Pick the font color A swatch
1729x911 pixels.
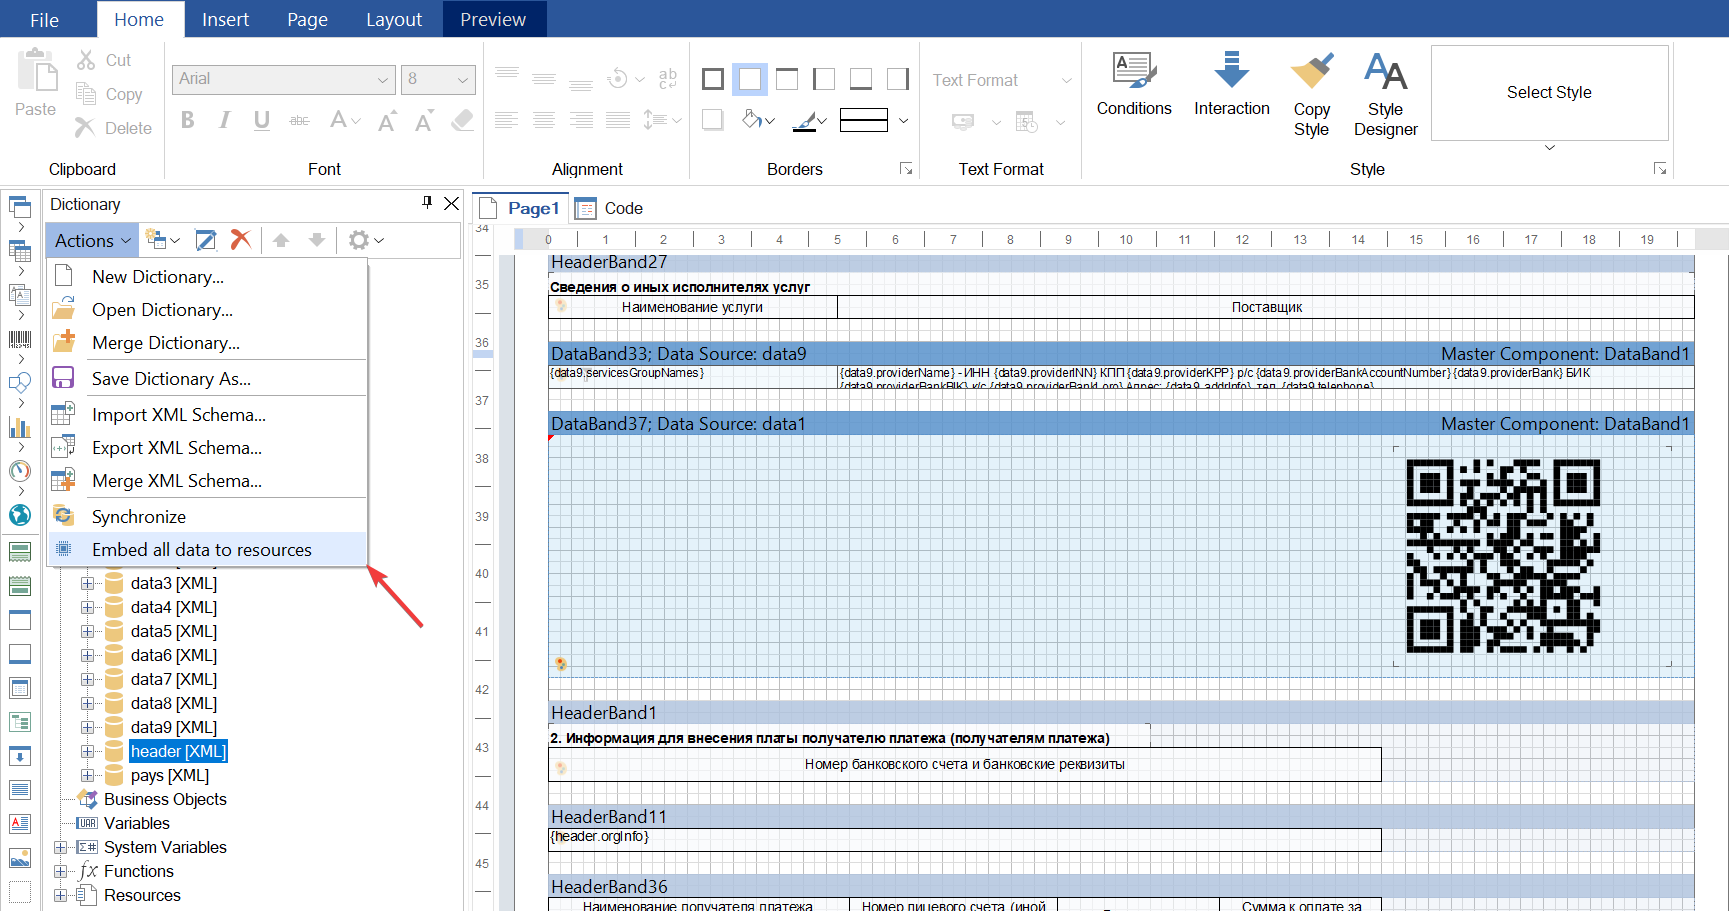click(x=345, y=121)
